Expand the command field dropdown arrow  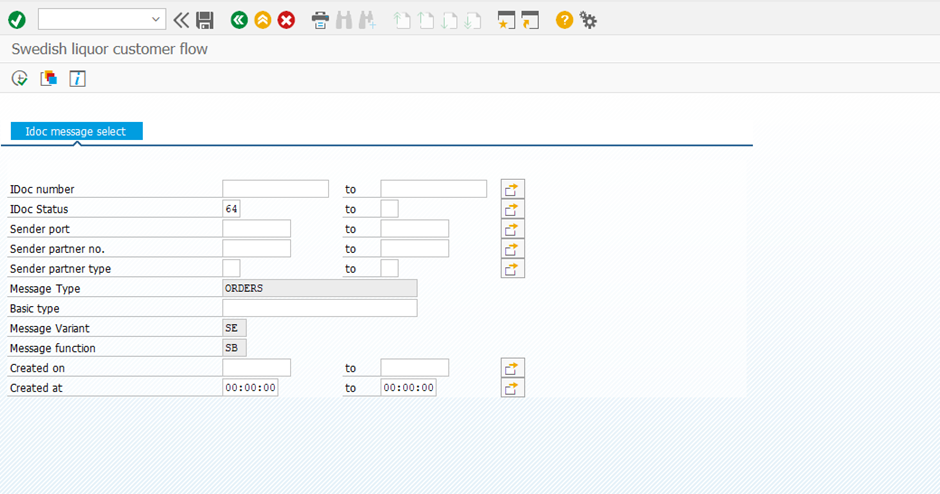click(x=156, y=19)
